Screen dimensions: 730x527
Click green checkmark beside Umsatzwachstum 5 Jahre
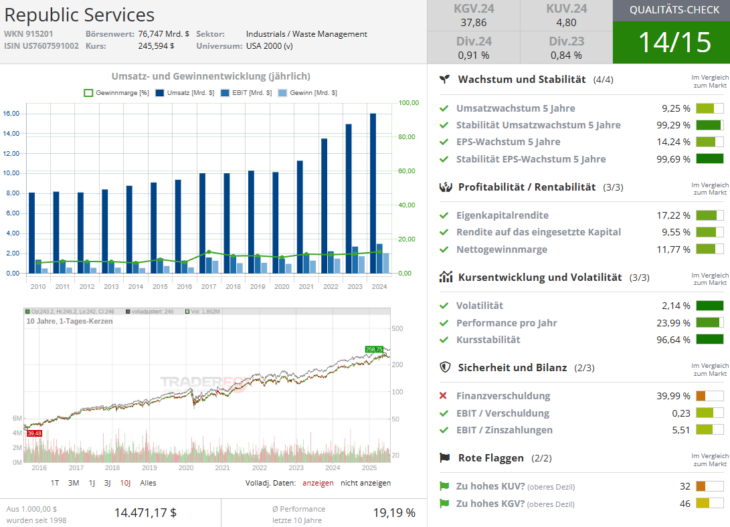click(x=444, y=108)
